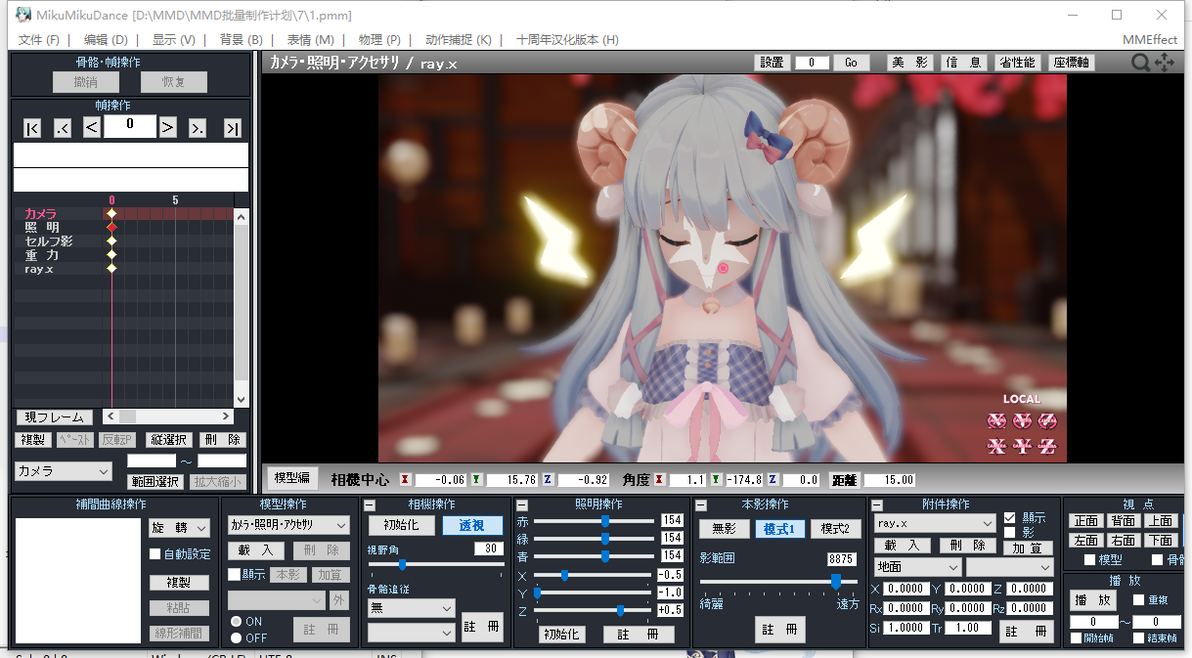Expand the カメラ-照明-アクセサリ model dropdown
Viewport: 1192px width, 658px height.
pos(288,525)
